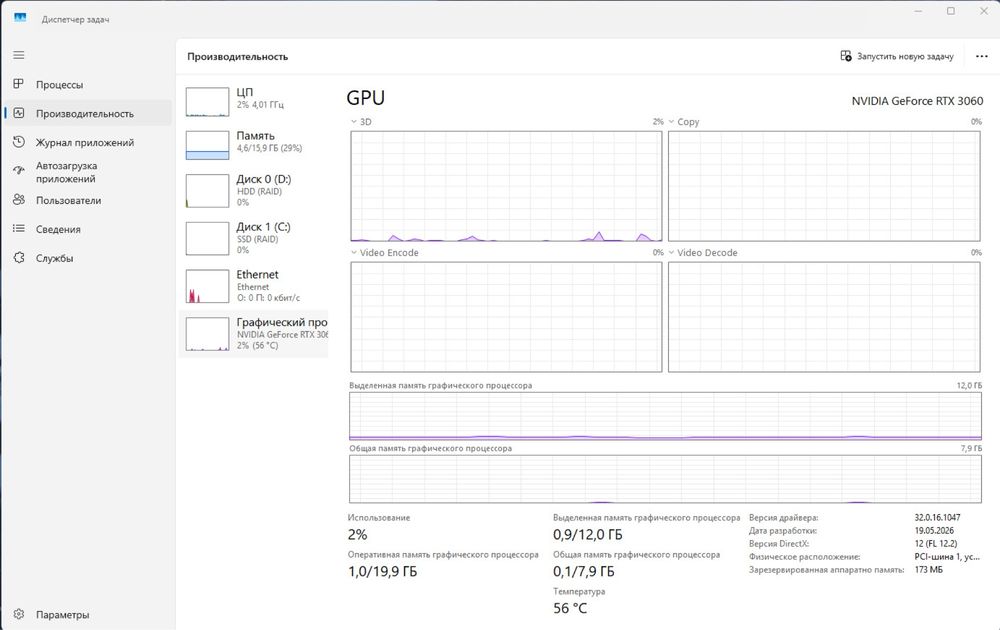This screenshot has height=630, width=1000.
Task: Open the Службы puzzle icon
Action: click(x=18, y=258)
